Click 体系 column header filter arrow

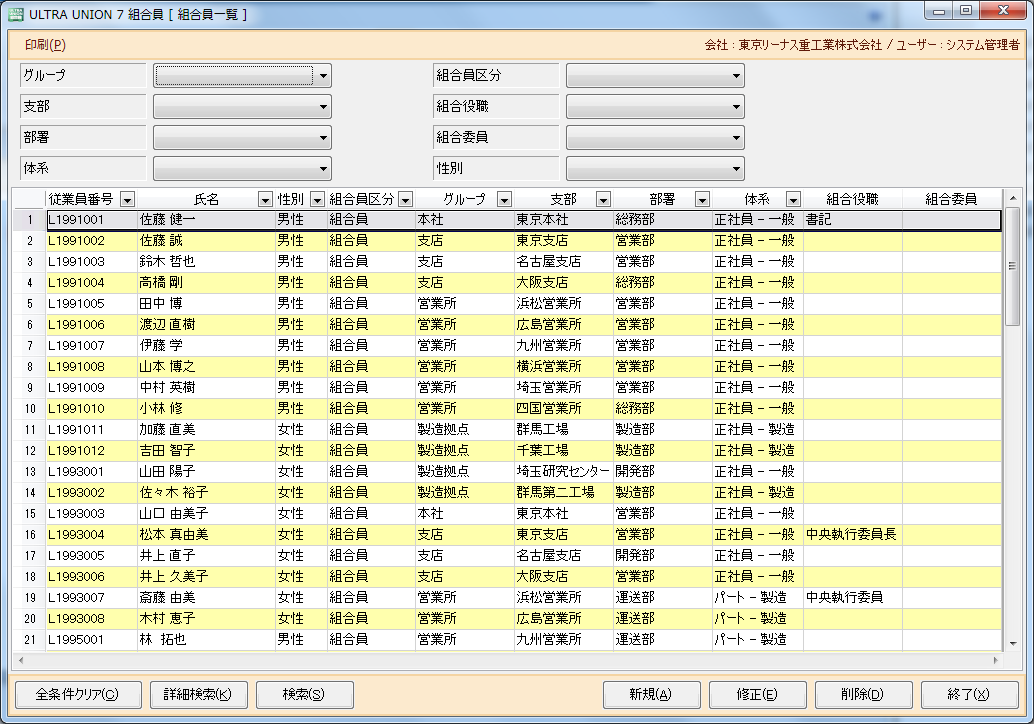click(x=793, y=199)
